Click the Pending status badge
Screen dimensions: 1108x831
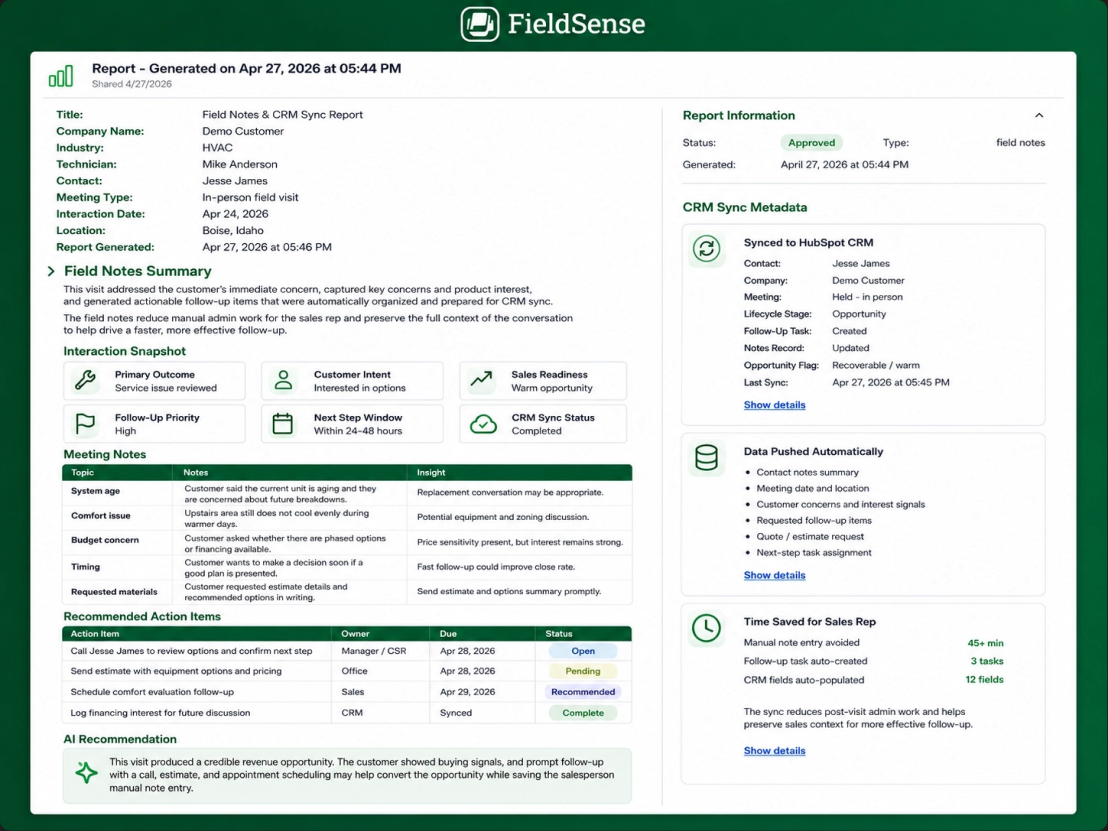(583, 671)
